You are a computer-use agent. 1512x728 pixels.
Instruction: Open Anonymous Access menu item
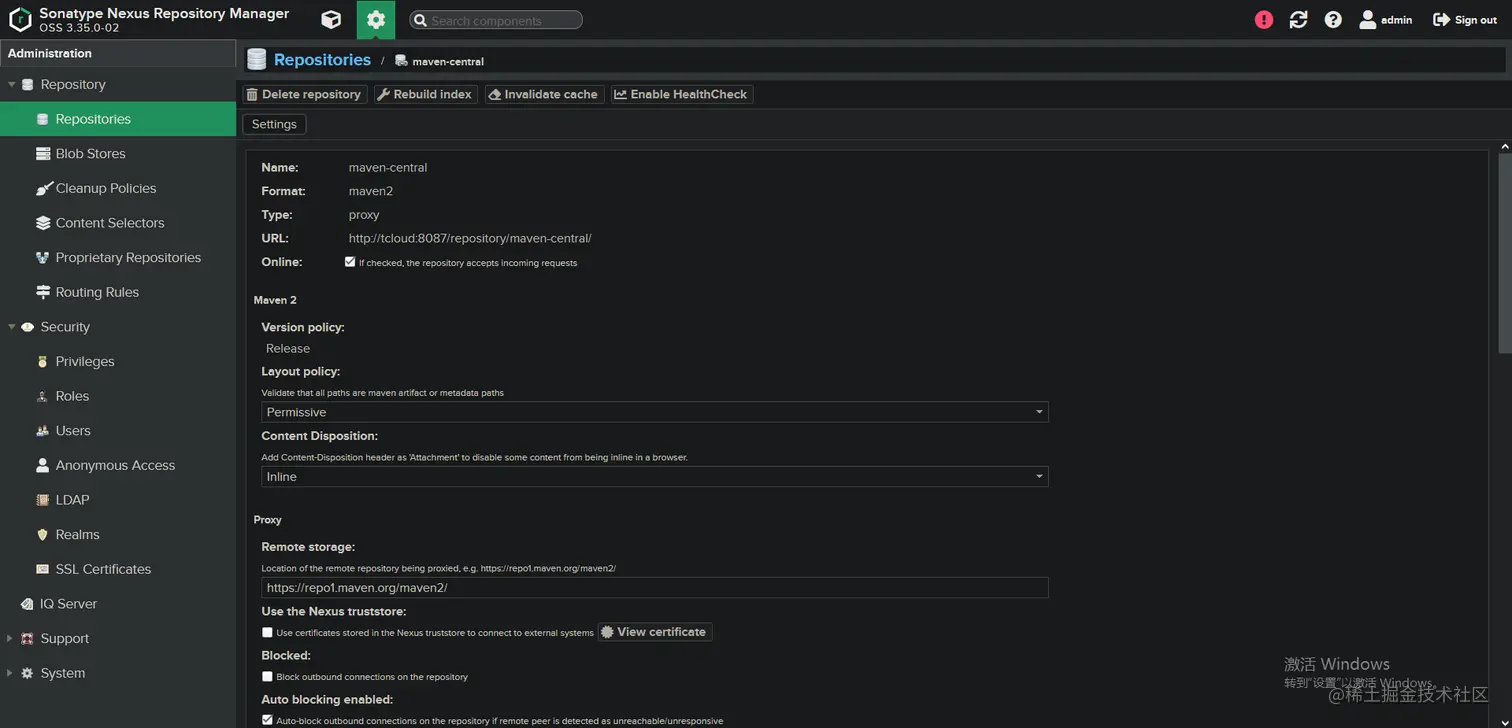(x=118, y=465)
